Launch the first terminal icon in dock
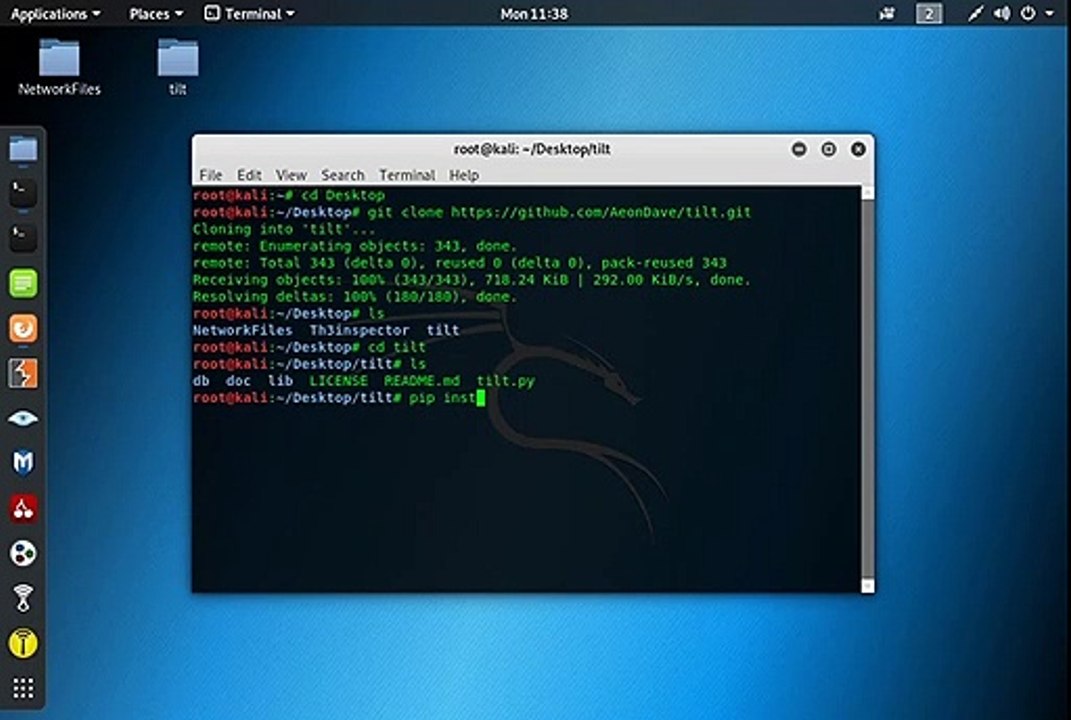The image size is (1071, 720). [x=23, y=193]
